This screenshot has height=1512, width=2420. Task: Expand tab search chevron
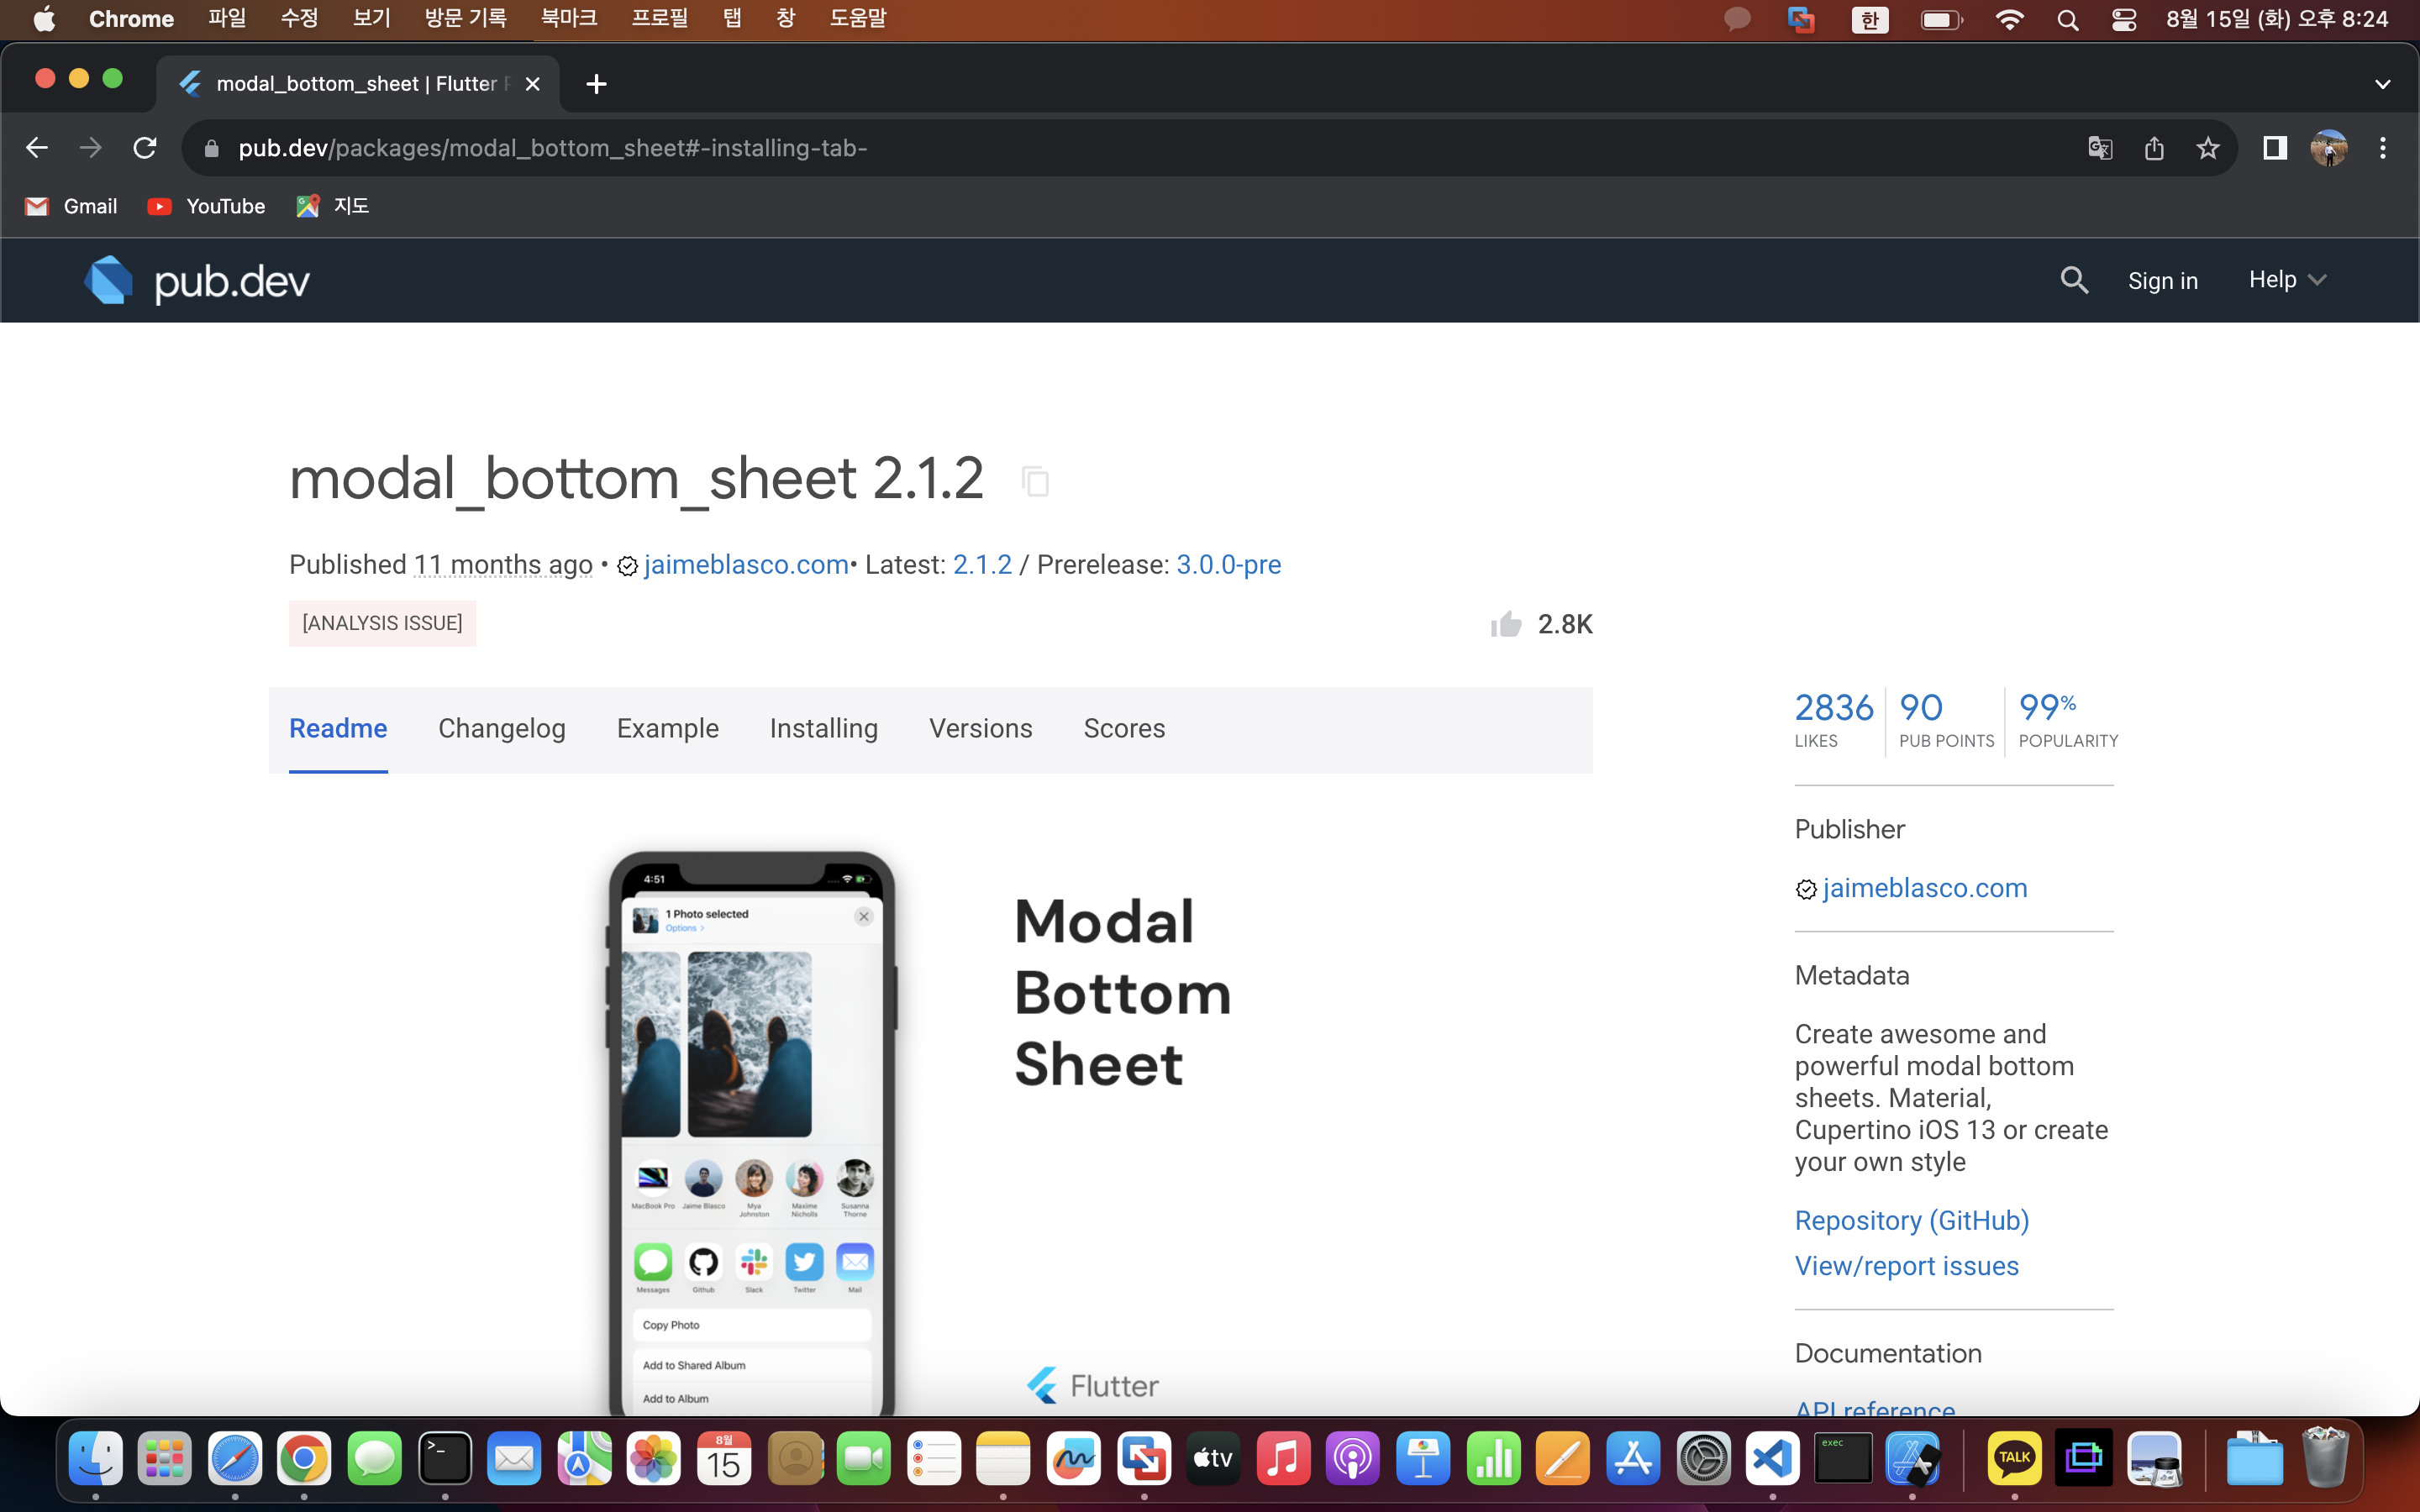[2382, 84]
